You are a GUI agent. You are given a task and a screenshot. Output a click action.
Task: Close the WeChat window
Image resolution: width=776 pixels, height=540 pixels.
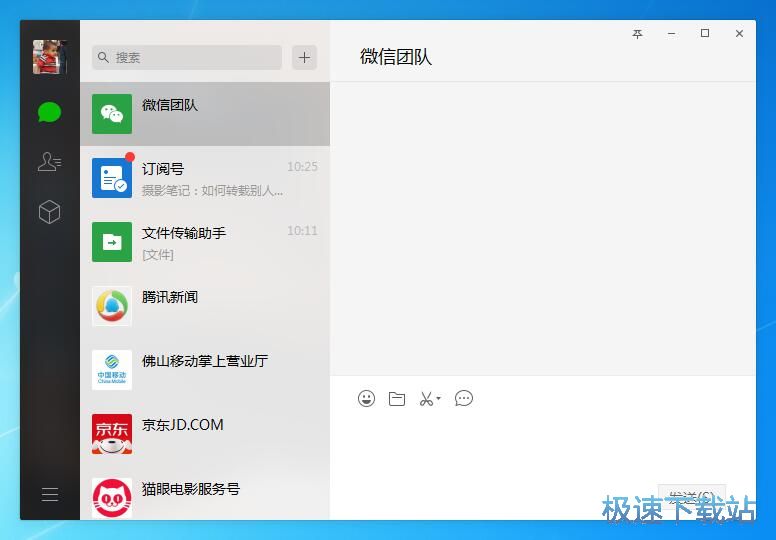click(739, 33)
